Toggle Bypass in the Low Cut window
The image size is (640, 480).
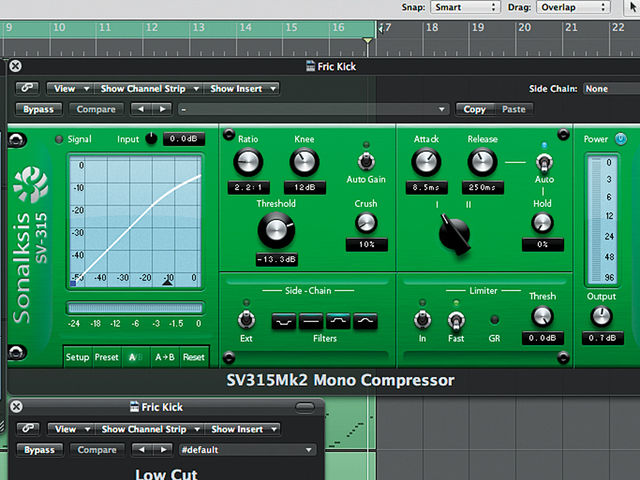point(39,450)
